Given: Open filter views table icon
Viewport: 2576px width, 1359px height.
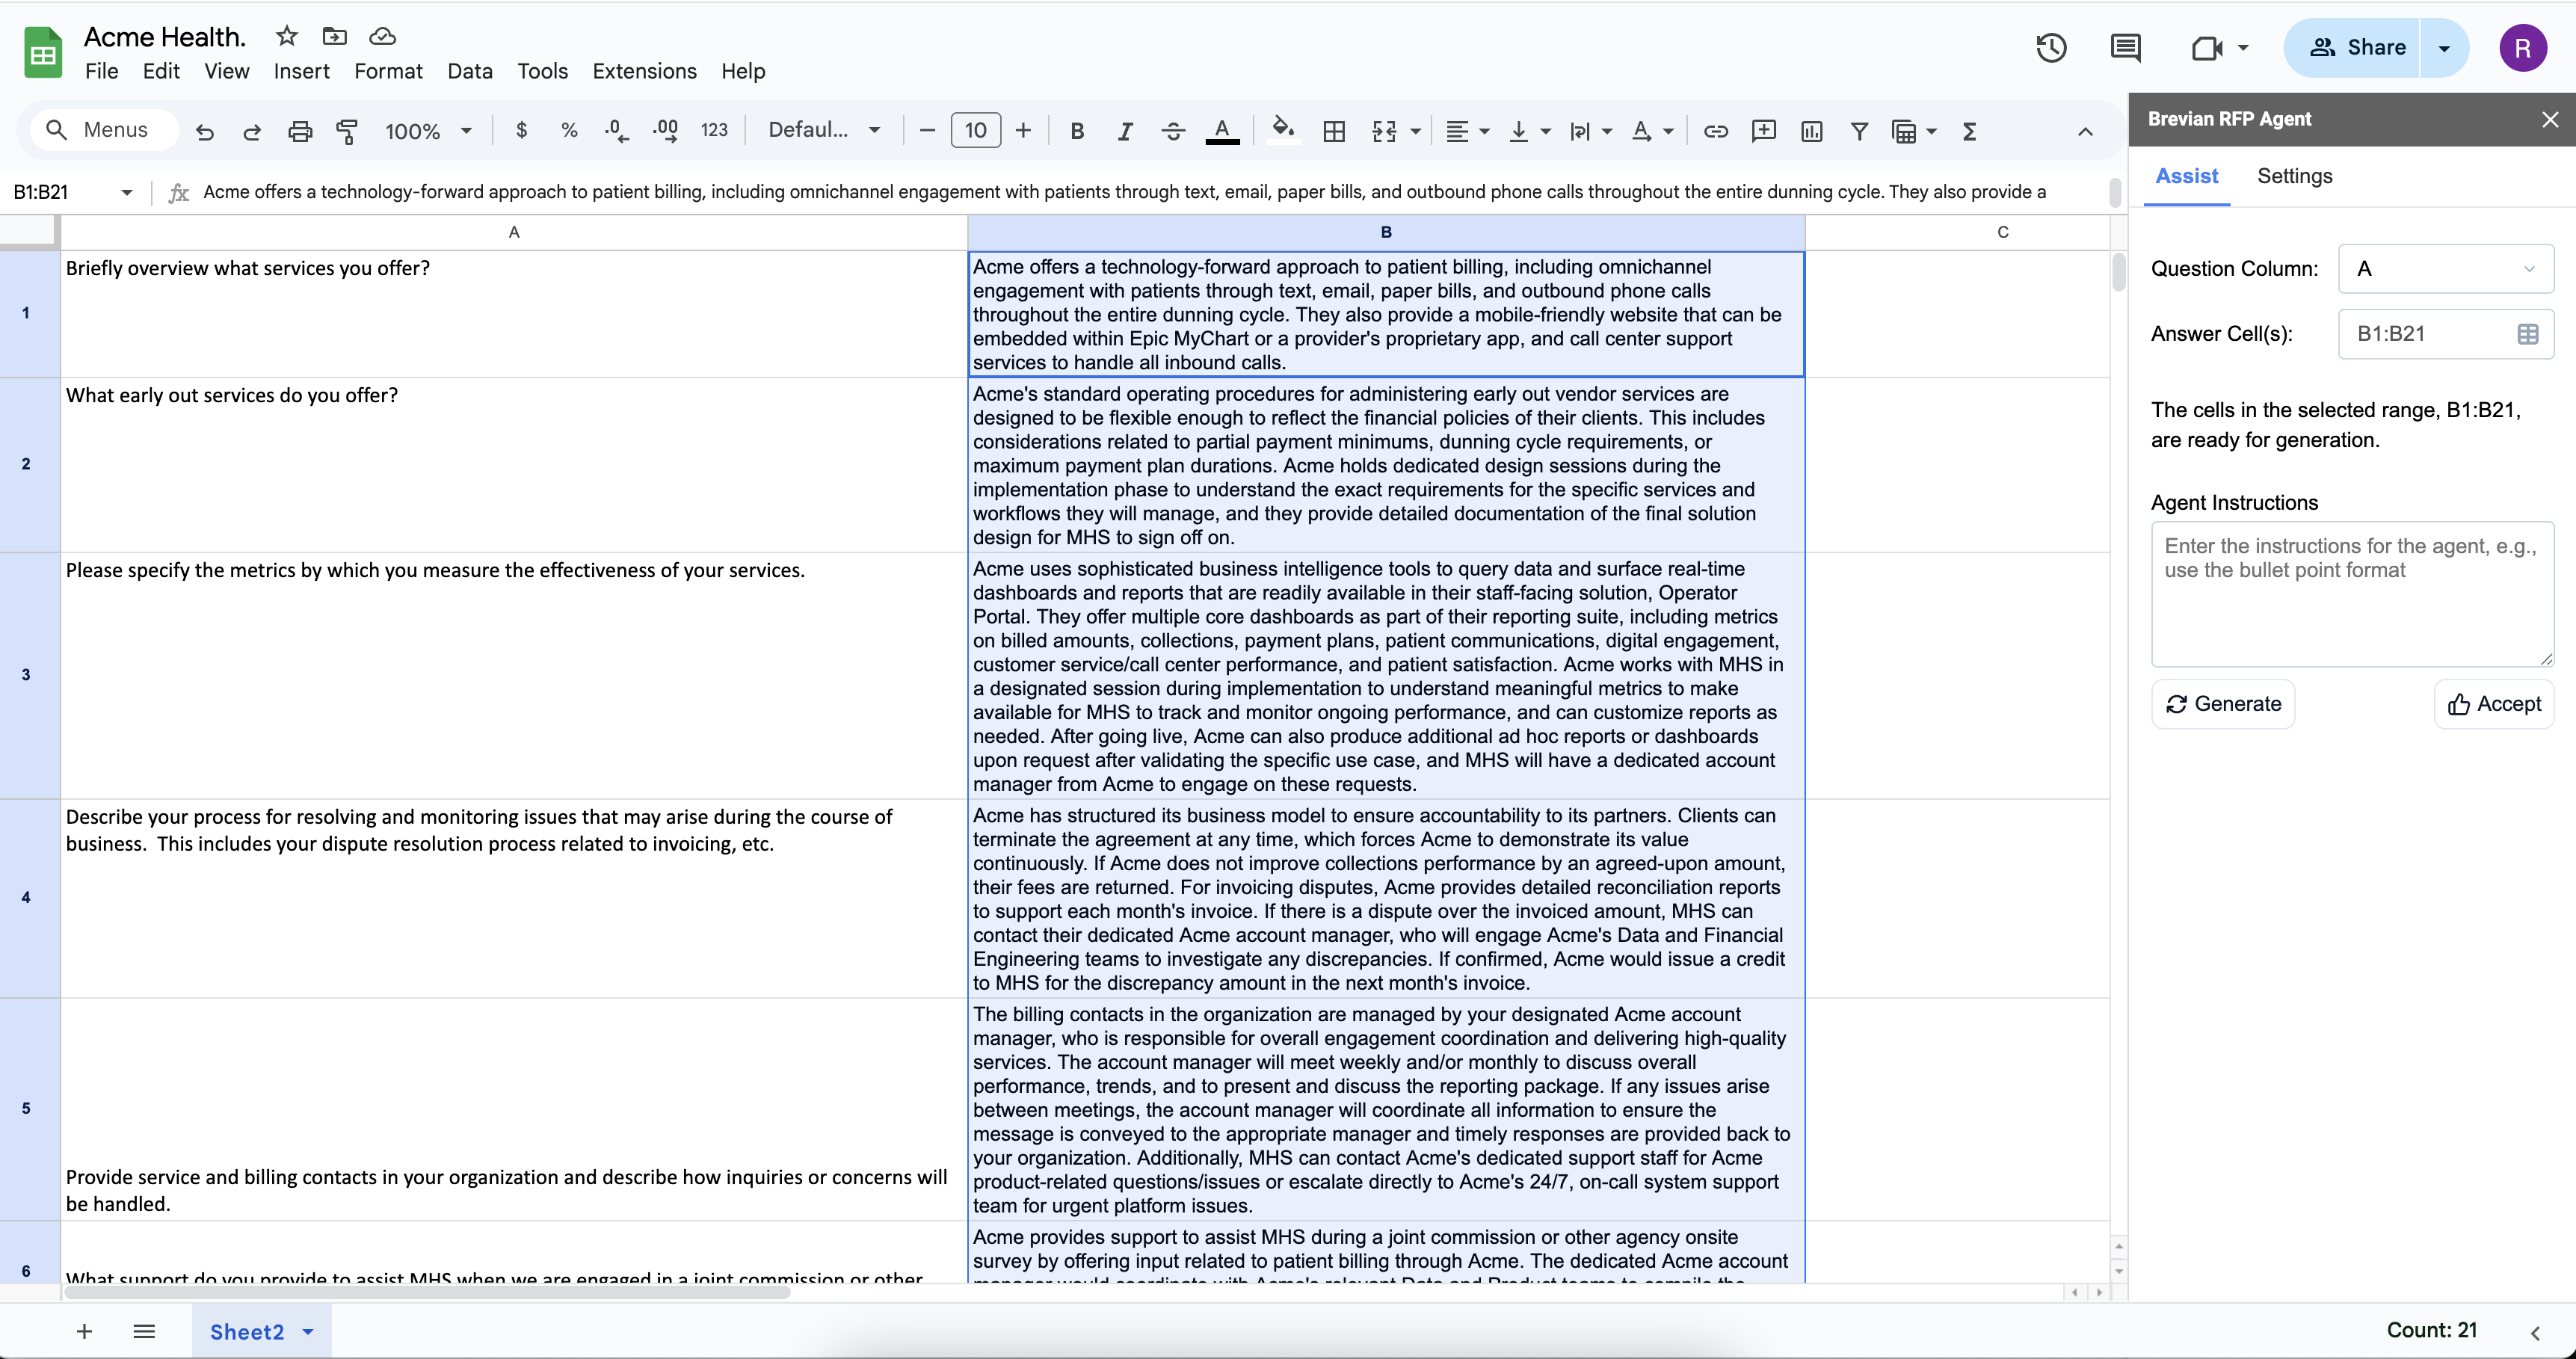Looking at the screenshot, I should click(x=1904, y=131).
